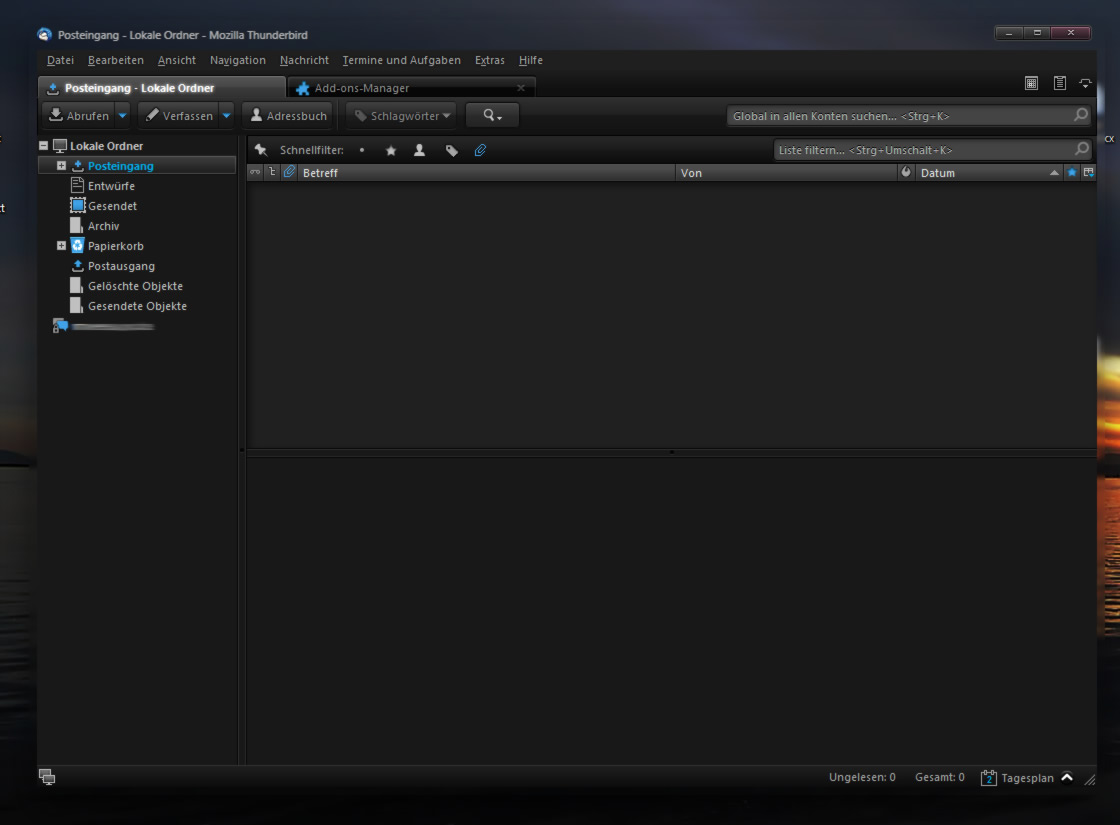Click the Adressbuch button
Image resolution: width=1120 pixels, height=825 pixels.
288,116
